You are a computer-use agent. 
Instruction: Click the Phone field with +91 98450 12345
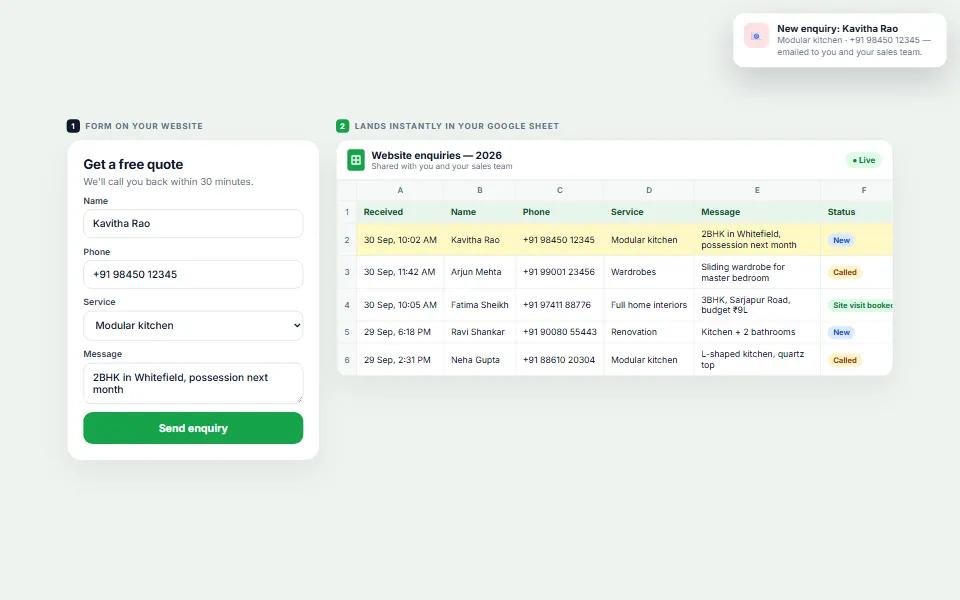[x=193, y=274]
